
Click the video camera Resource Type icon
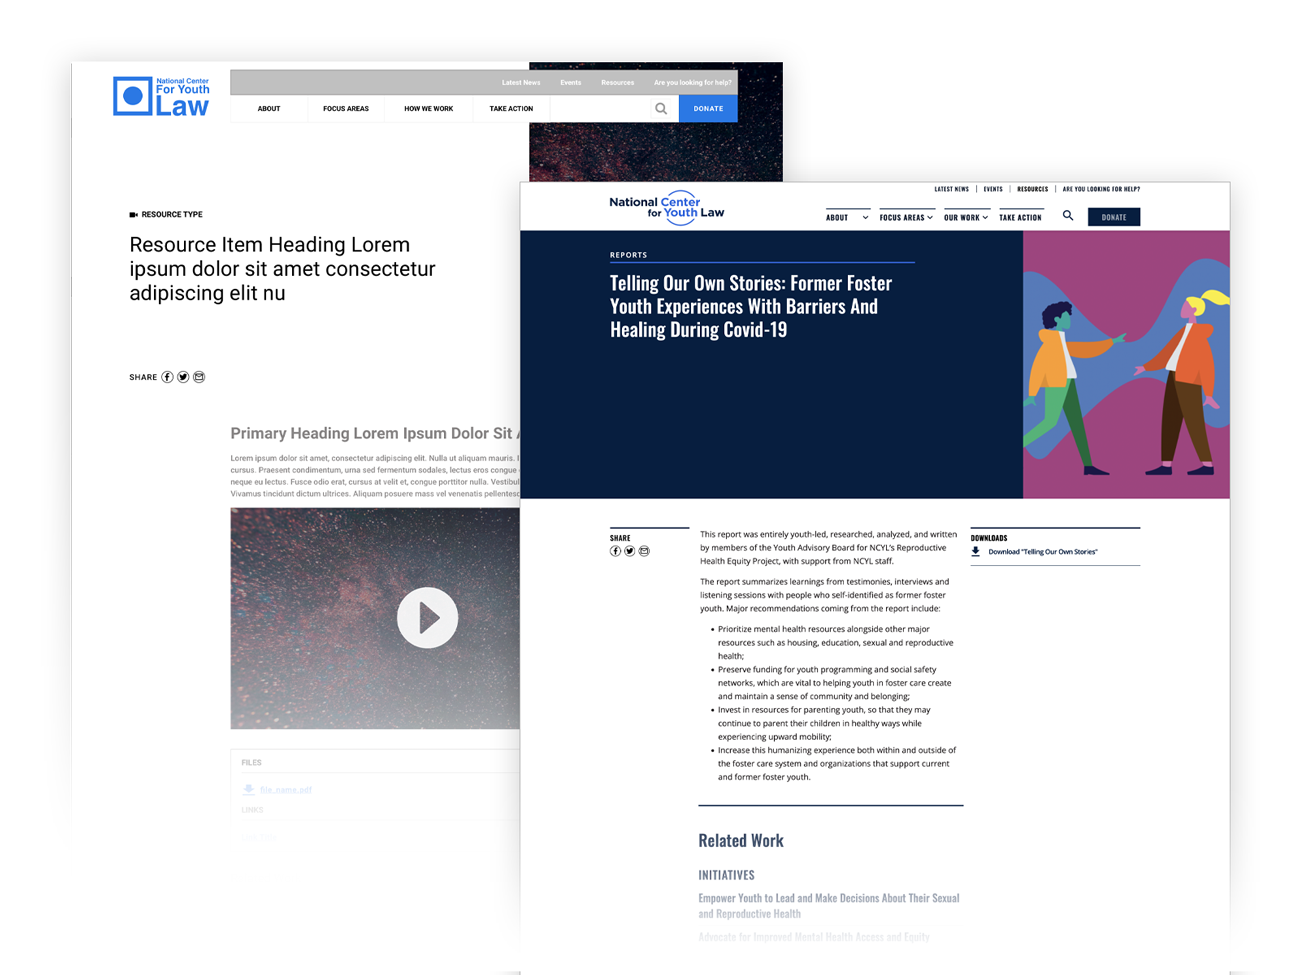(133, 215)
